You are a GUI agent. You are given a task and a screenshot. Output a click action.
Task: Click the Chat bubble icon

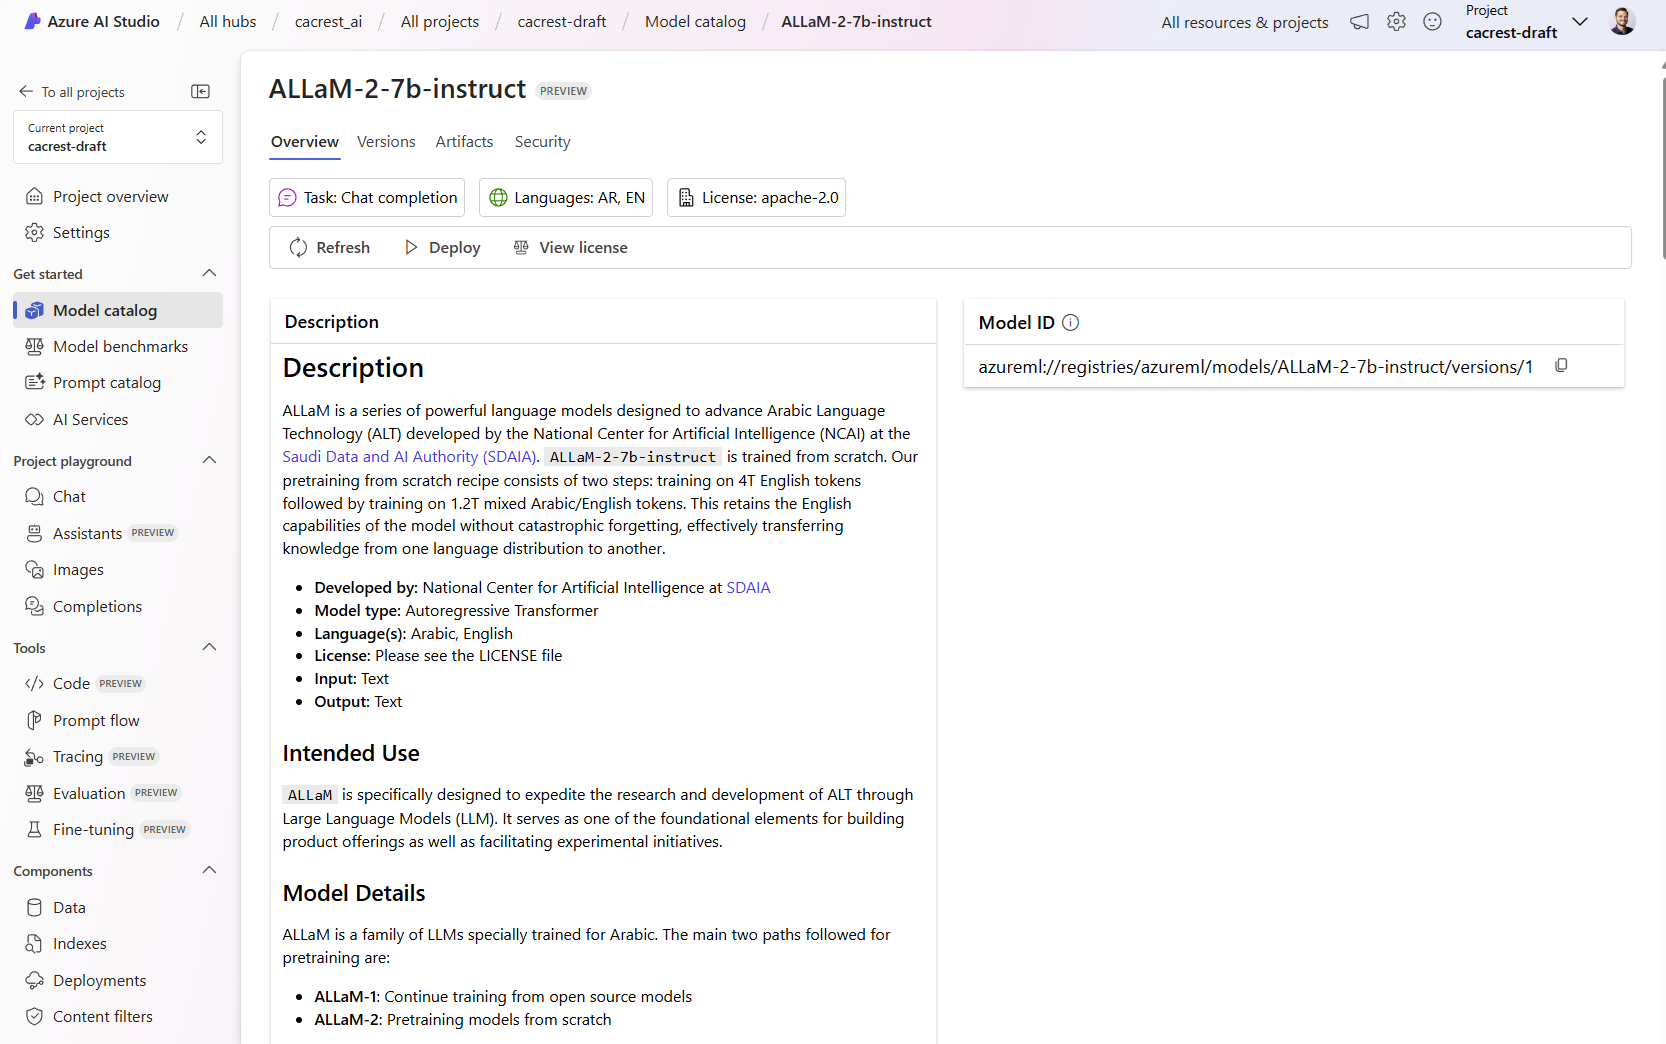point(34,497)
